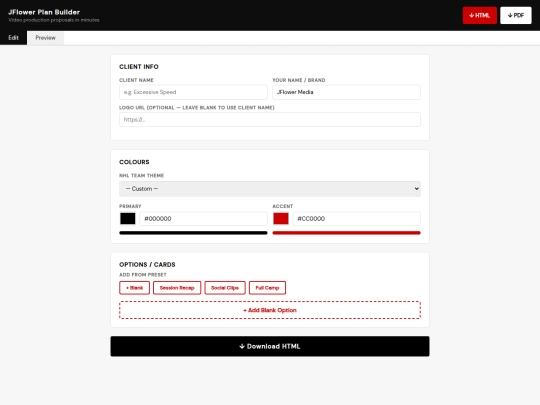Screen dimensions: 540x405
Task: Click the dashed Add Blank Option button
Action: tap(270, 310)
